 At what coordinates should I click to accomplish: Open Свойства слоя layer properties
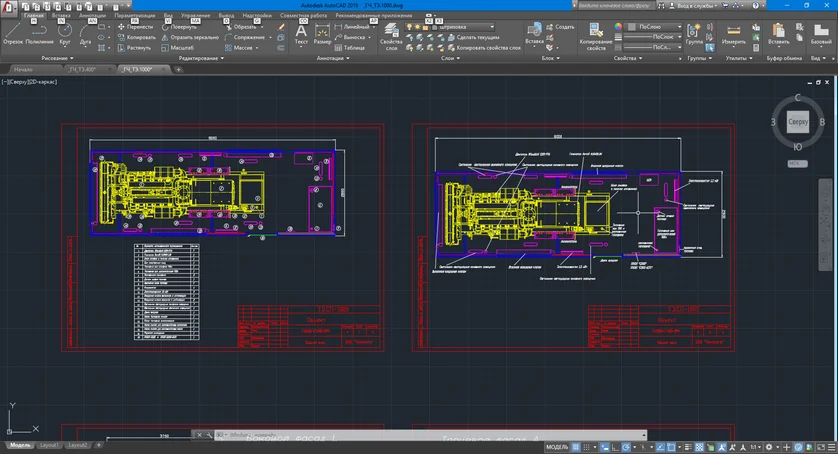pyautogui.click(x=391, y=36)
